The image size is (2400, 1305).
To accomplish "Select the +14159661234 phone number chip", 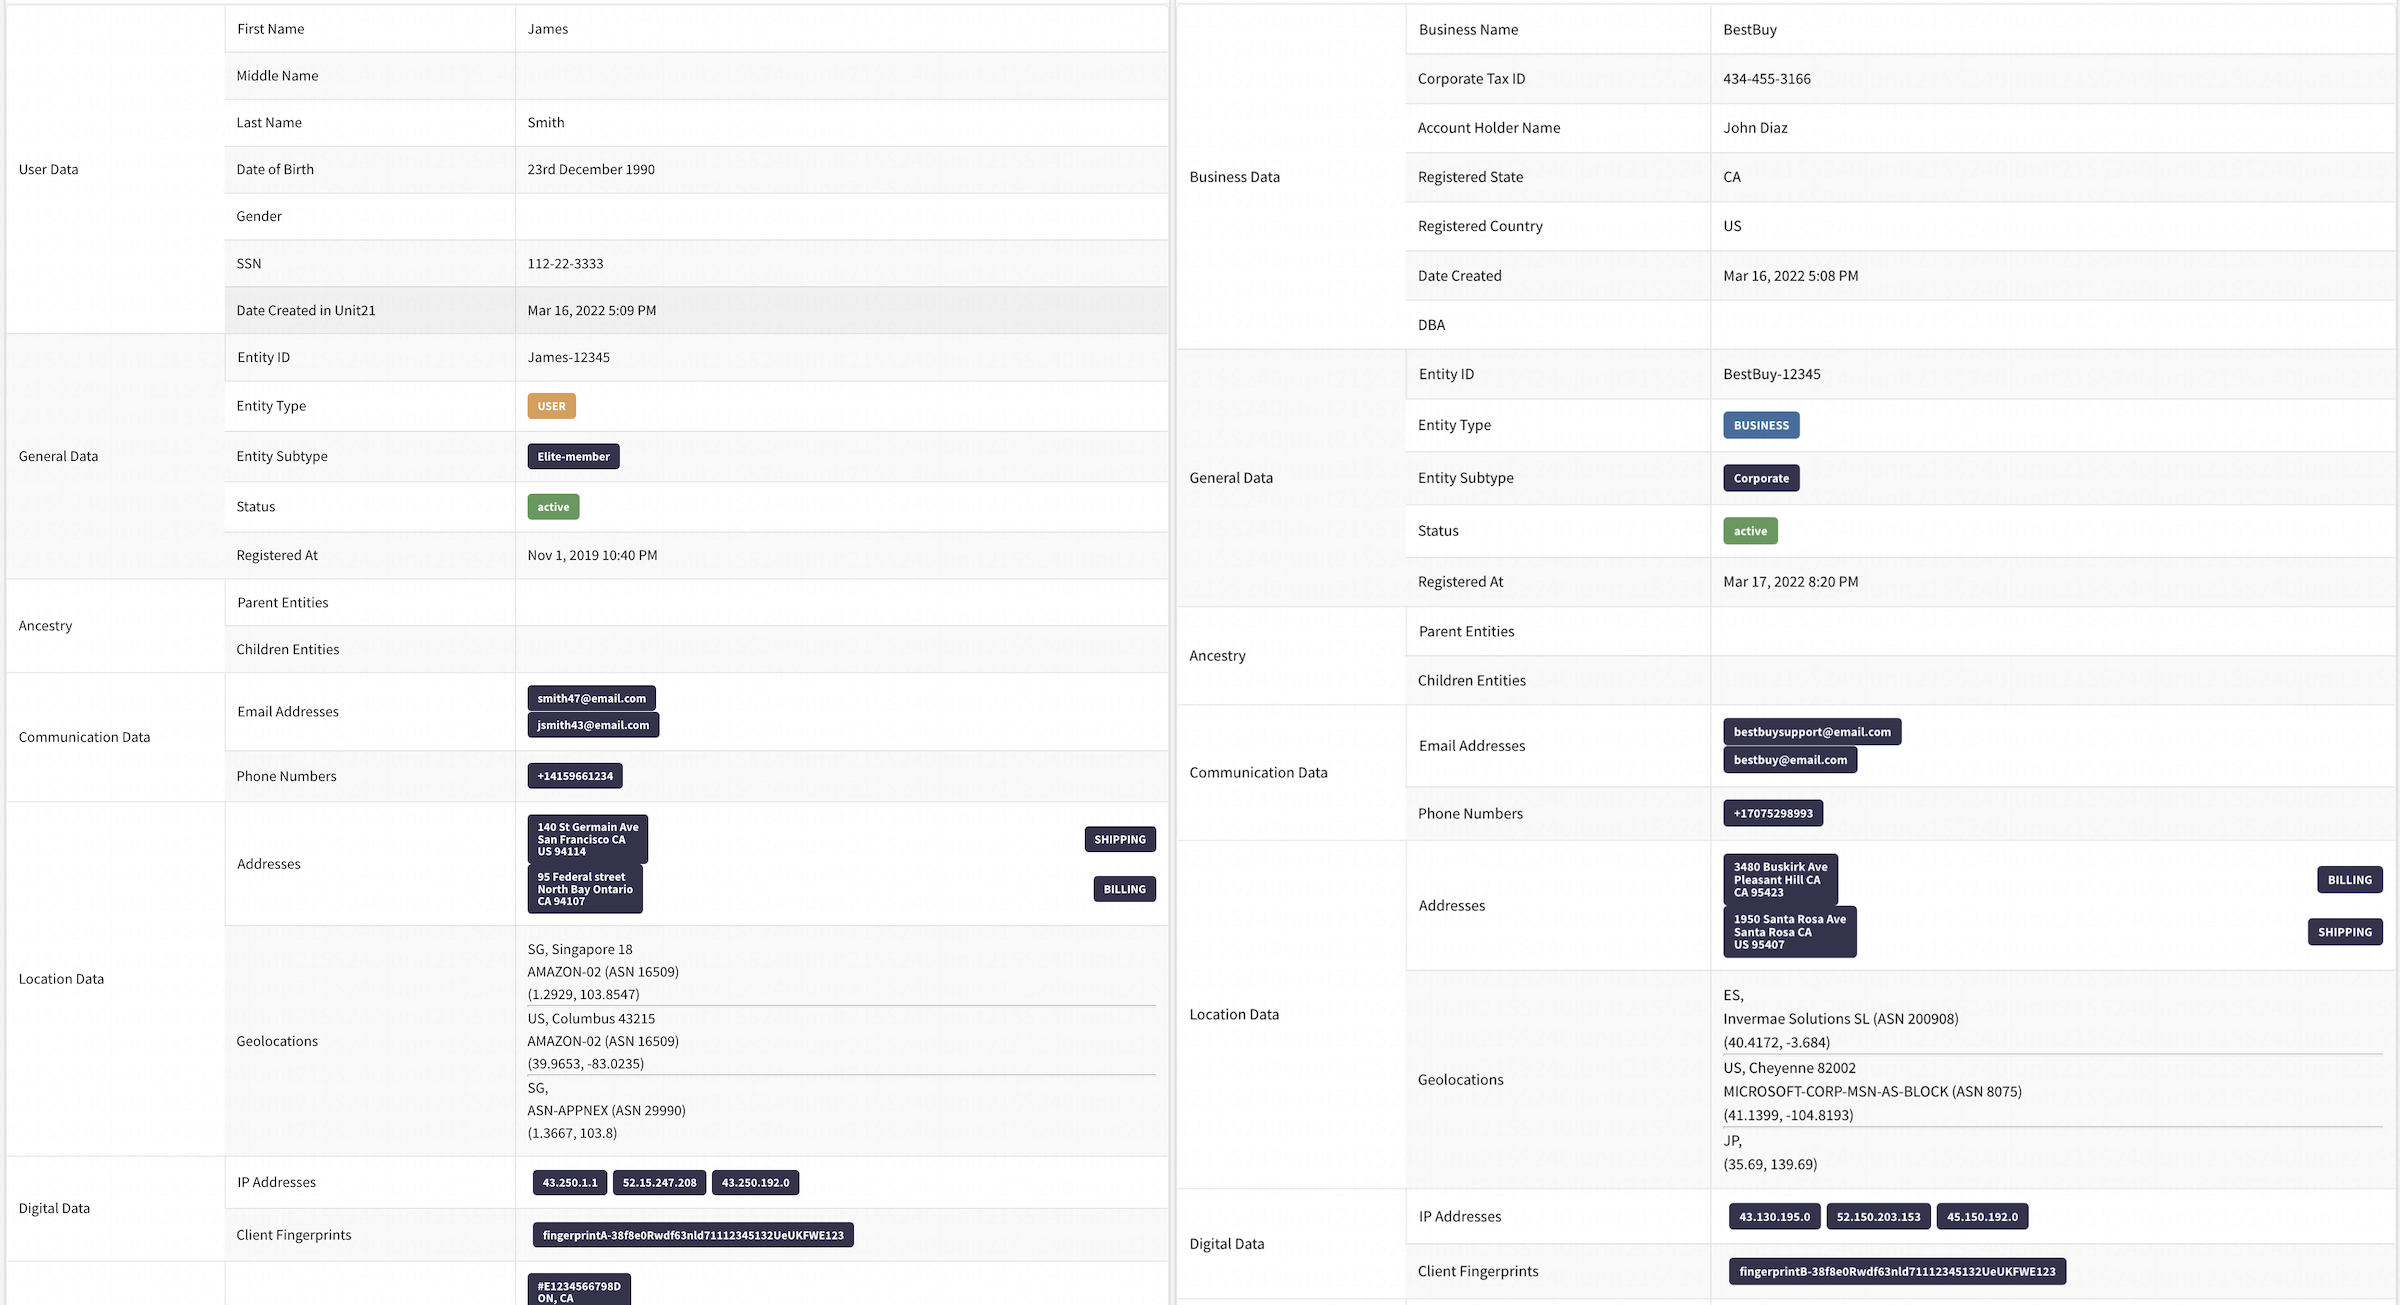I will click(x=575, y=776).
